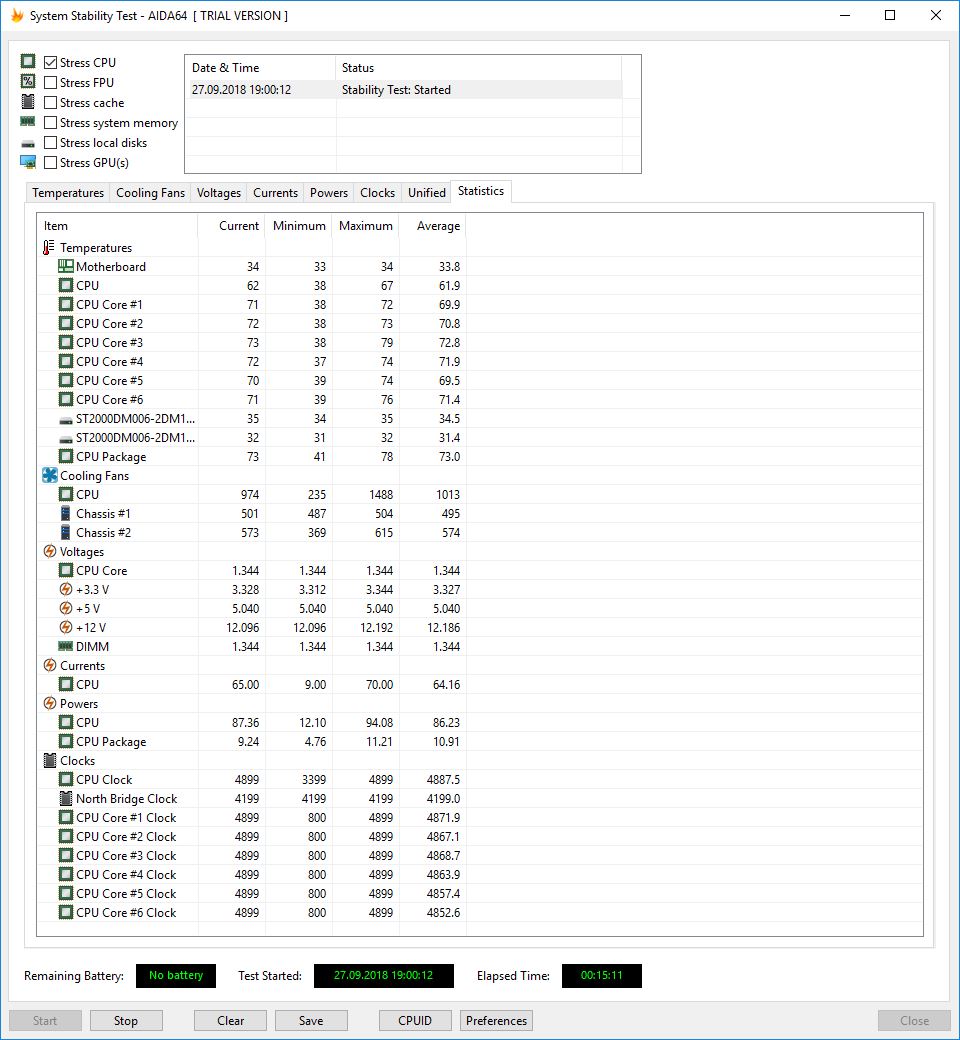Viewport: 960px width, 1040px height.
Task: Click the DIMM memory voltage icon
Action: [66, 646]
